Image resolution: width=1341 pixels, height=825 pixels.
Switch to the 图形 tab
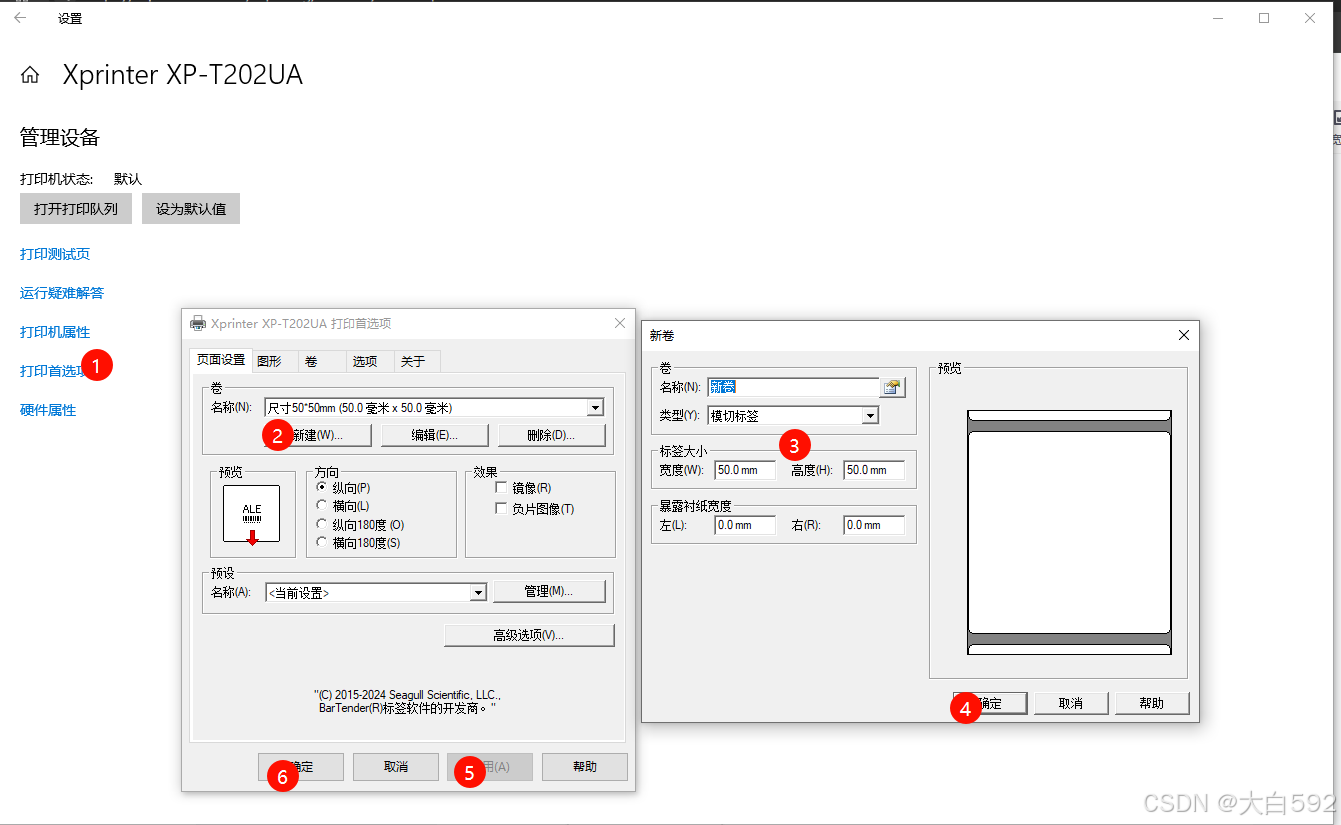(x=269, y=361)
